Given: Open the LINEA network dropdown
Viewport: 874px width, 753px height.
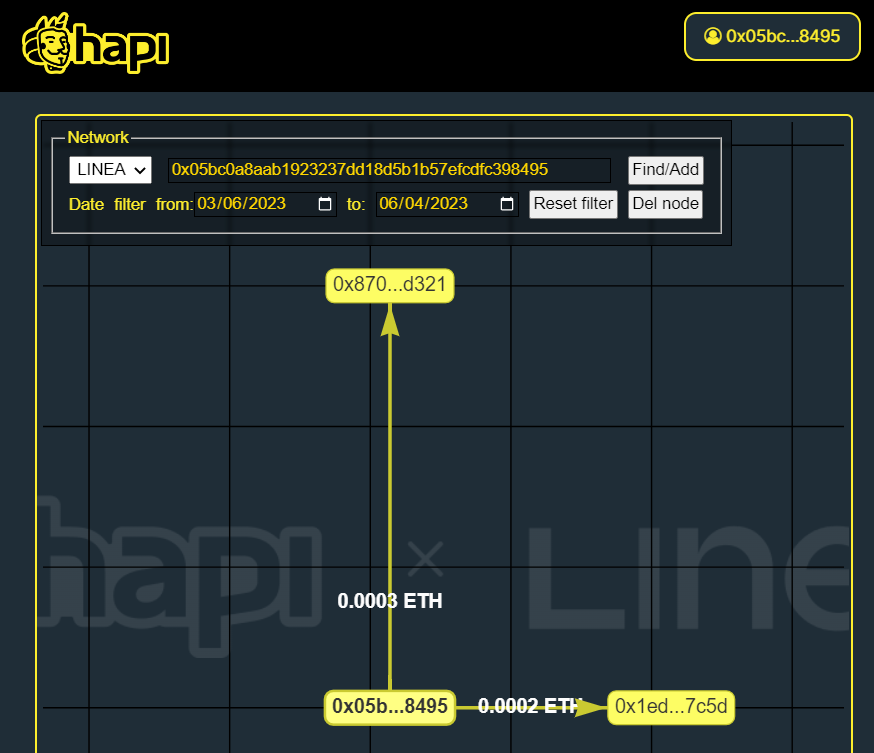Looking at the screenshot, I should click(x=110, y=169).
